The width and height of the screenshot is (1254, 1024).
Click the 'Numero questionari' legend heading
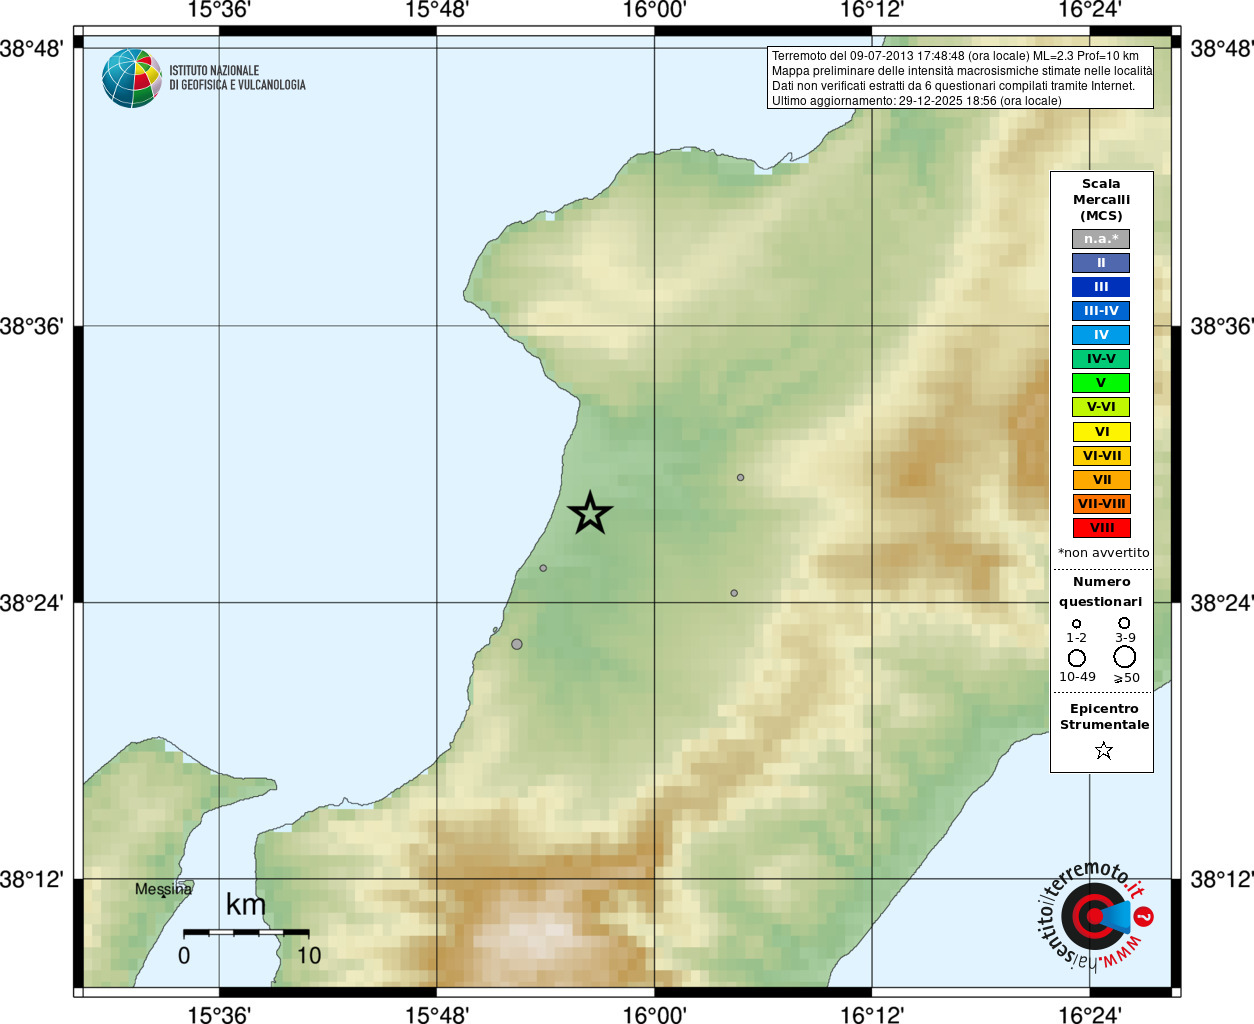1101,592
